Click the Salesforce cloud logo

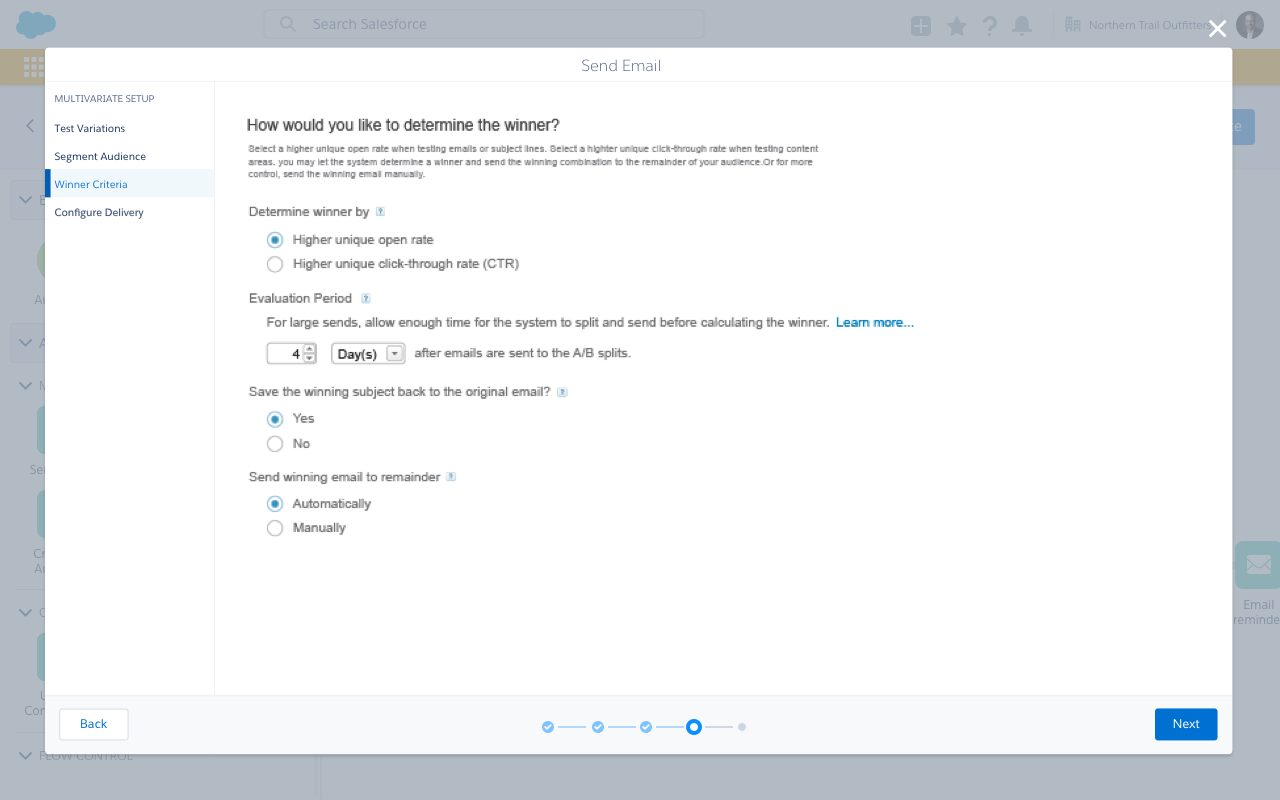click(36, 24)
